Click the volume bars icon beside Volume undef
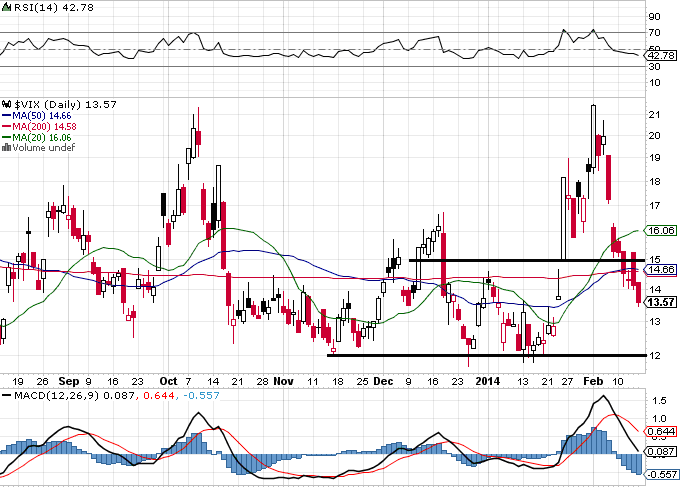690x487 pixels. point(7,148)
